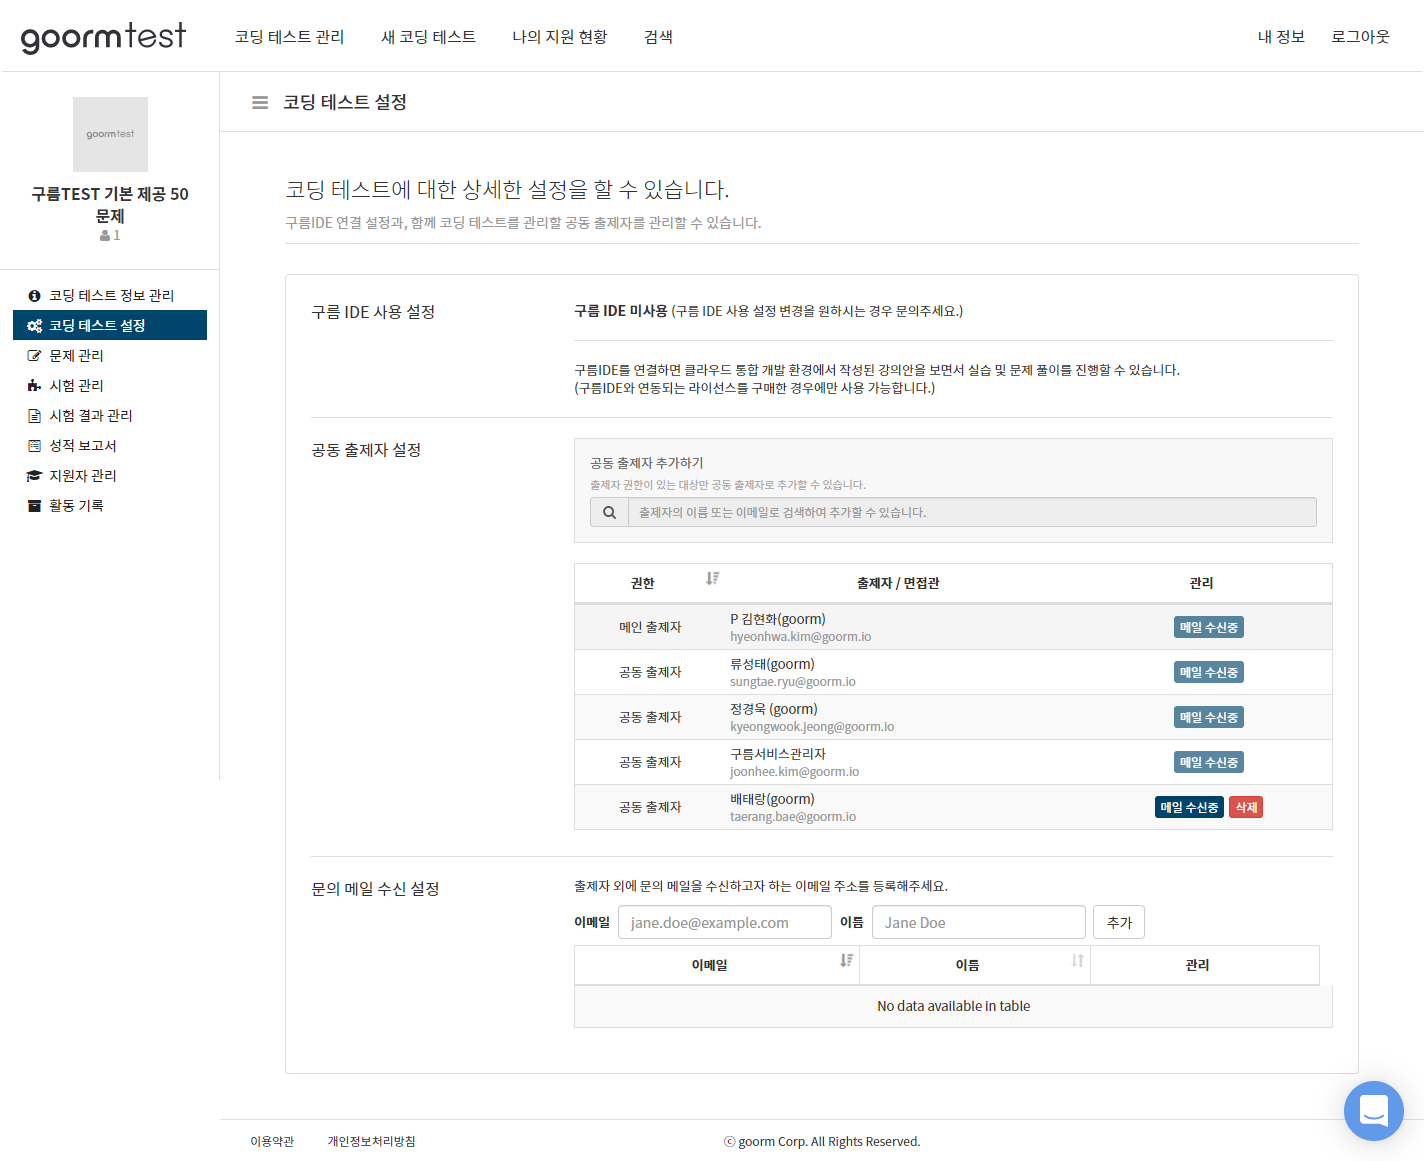Click the search magnifier icon in 공동 출제자 추가하기

pyautogui.click(x=609, y=513)
